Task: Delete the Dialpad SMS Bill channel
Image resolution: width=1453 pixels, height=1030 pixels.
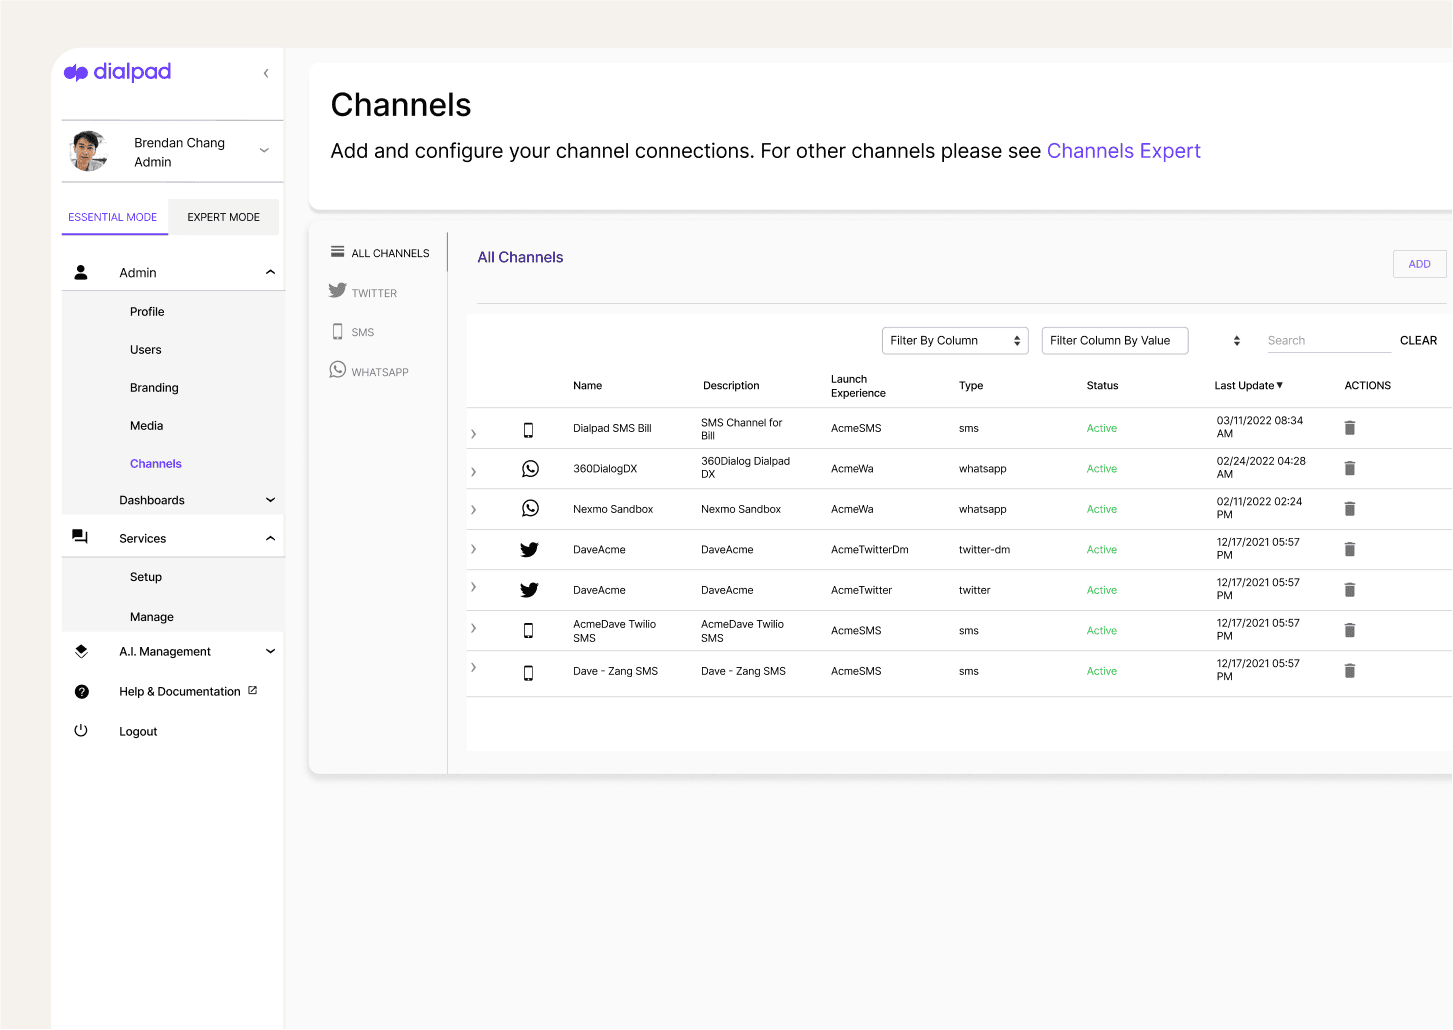Action: (x=1349, y=427)
